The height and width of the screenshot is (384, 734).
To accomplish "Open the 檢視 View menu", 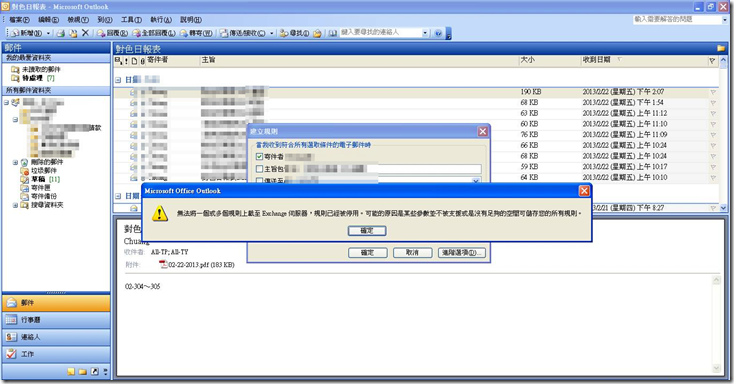I will (x=78, y=20).
